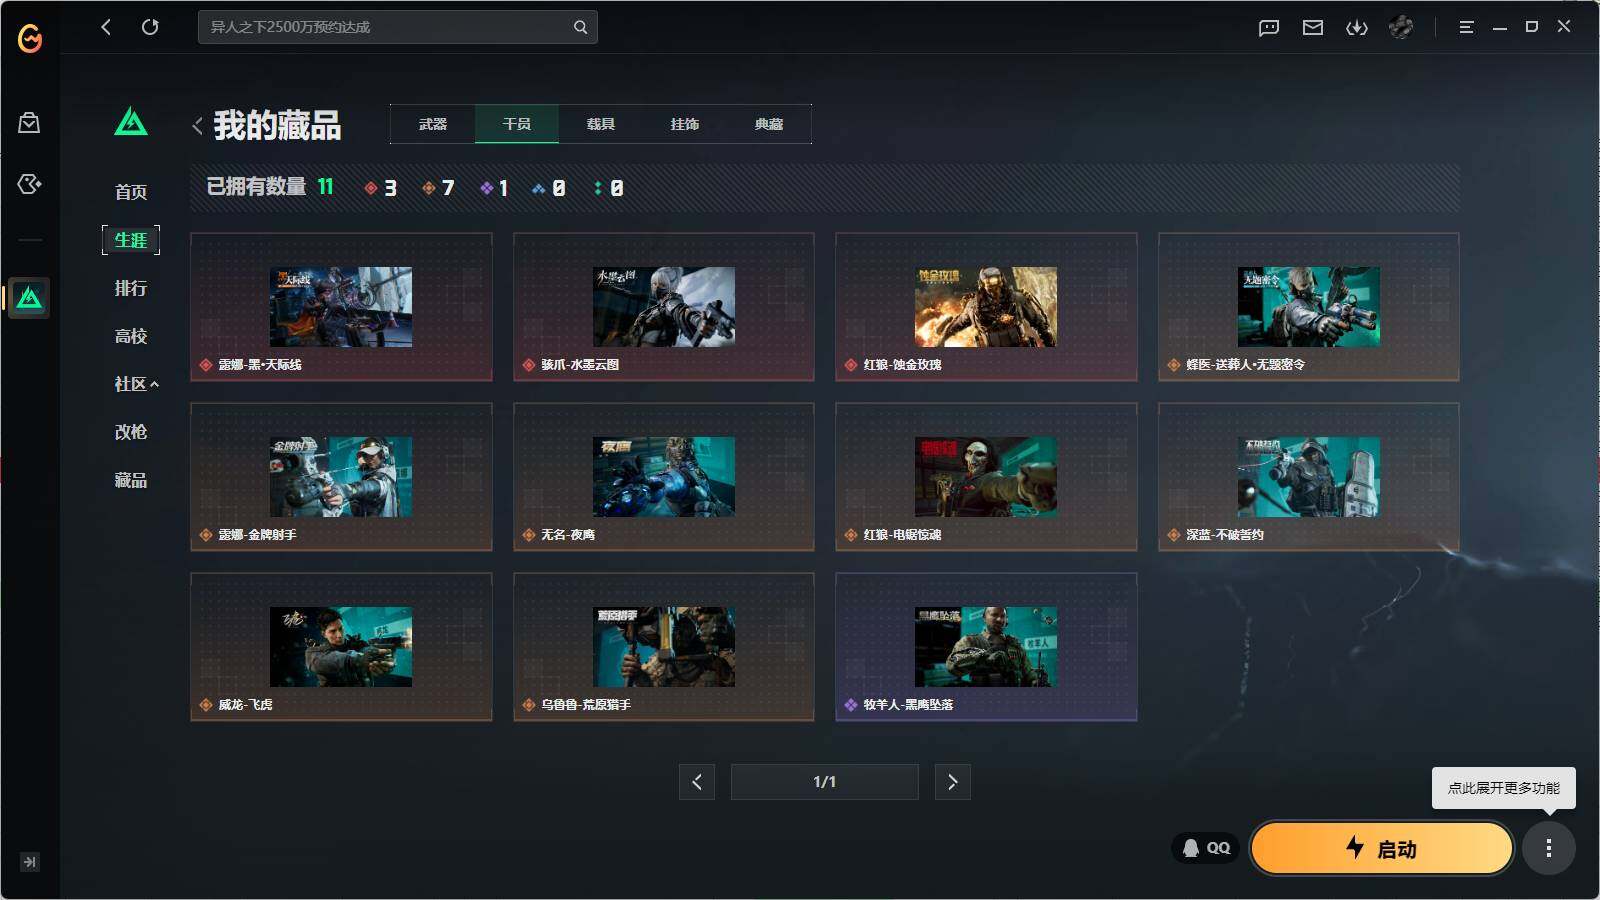
Task: Click the green game logo above 首页
Action: pyautogui.click(x=131, y=122)
